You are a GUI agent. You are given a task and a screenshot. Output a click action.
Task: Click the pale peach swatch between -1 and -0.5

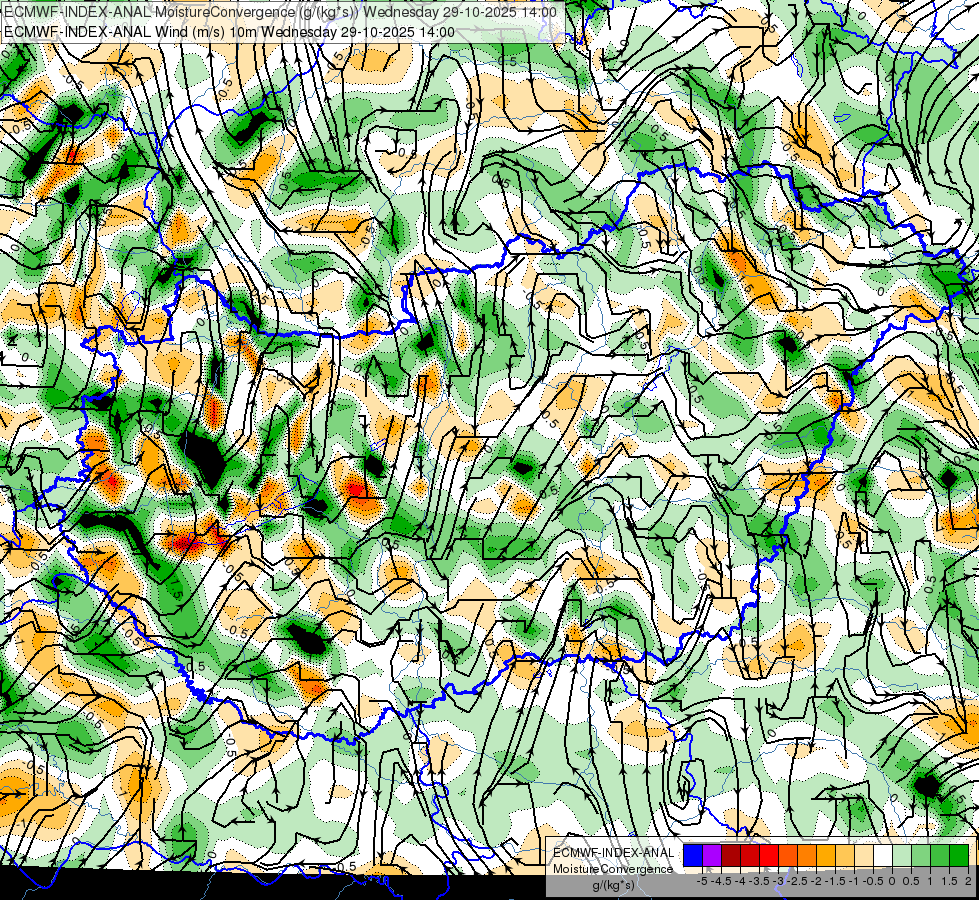(864, 855)
